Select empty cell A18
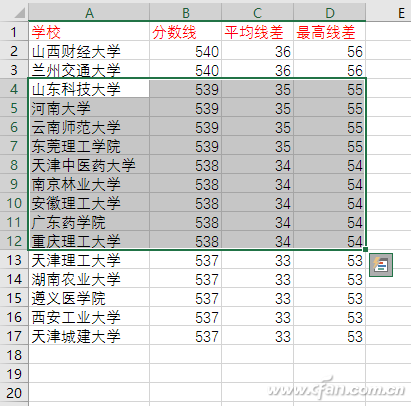 click(x=89, y=355)
